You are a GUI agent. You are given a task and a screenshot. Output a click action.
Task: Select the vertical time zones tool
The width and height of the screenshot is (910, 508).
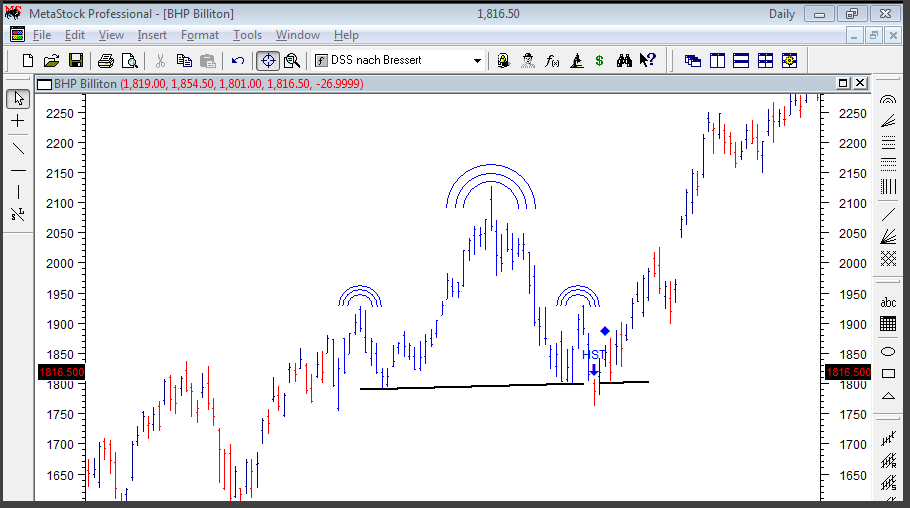pyautogui.click(x=888, y=186)
